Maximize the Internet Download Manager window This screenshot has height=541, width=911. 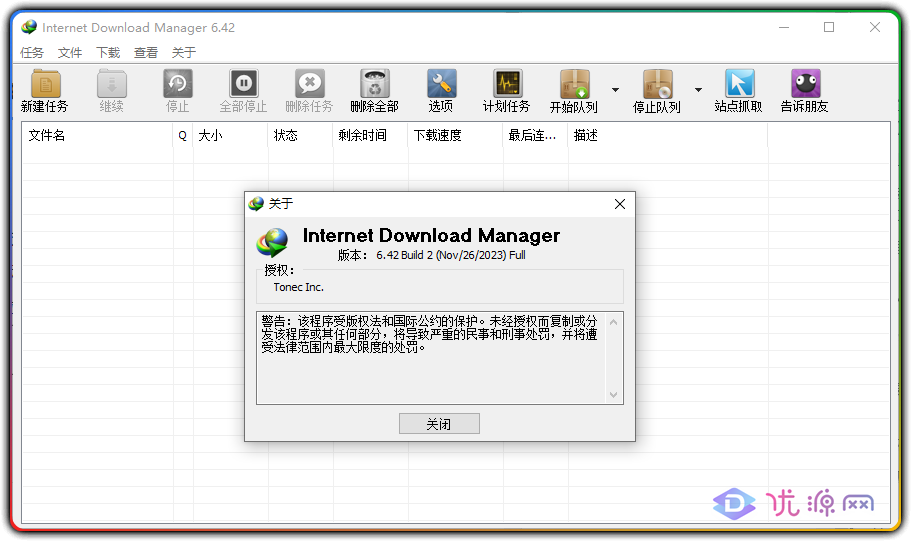click(829, 27)
